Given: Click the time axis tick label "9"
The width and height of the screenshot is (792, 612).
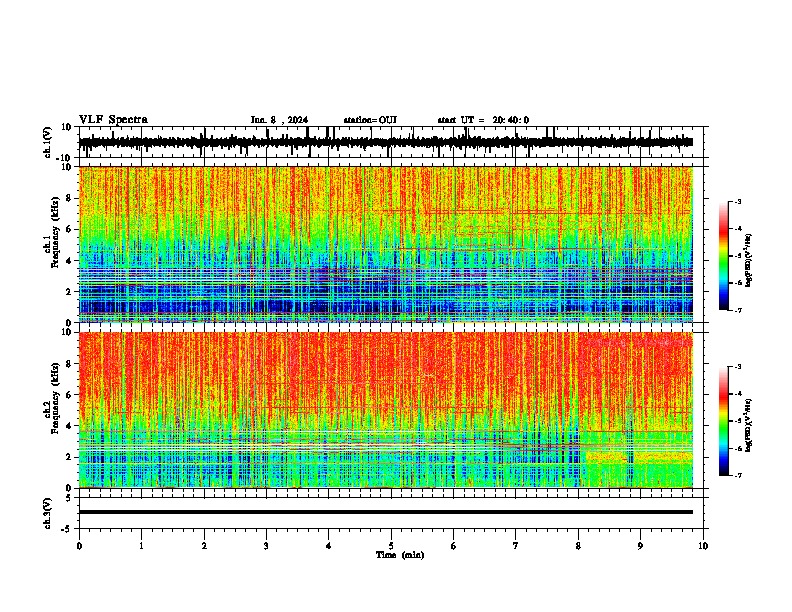Looking at the screenshot, I should [x=640, y=546].
